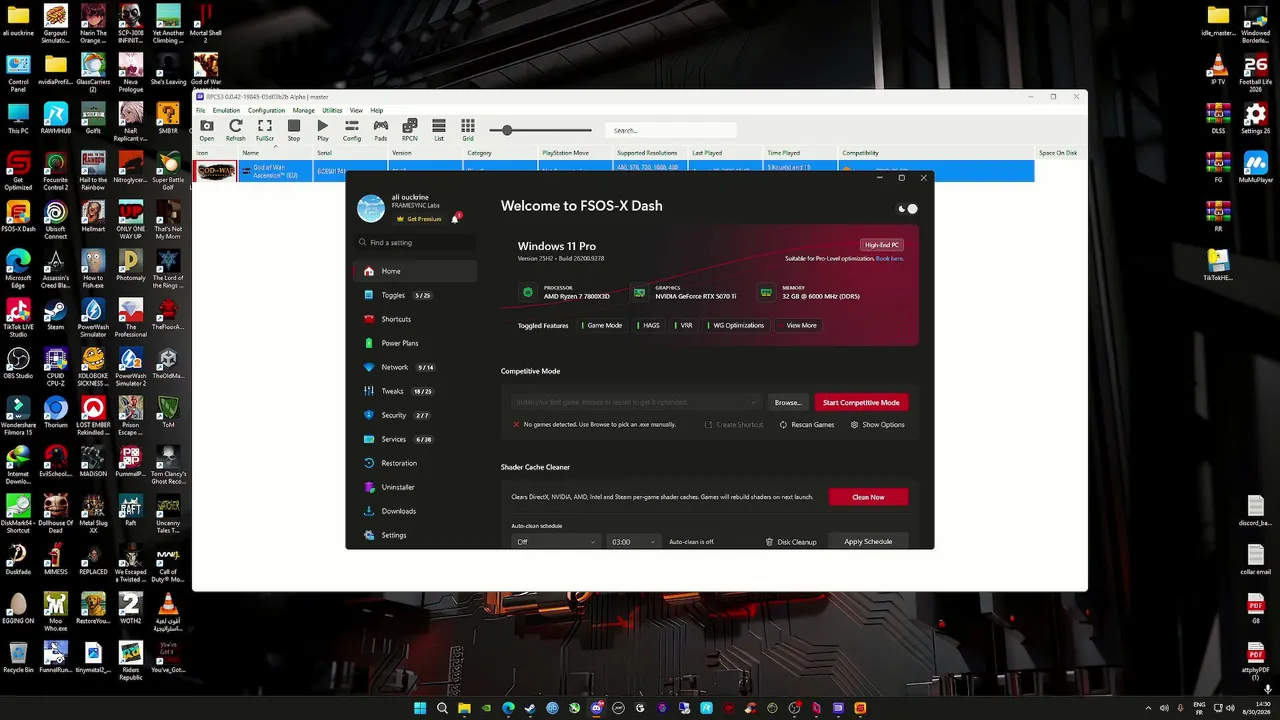Open the Restoration section
The image size is (1280, 720).
click(415, 463)
